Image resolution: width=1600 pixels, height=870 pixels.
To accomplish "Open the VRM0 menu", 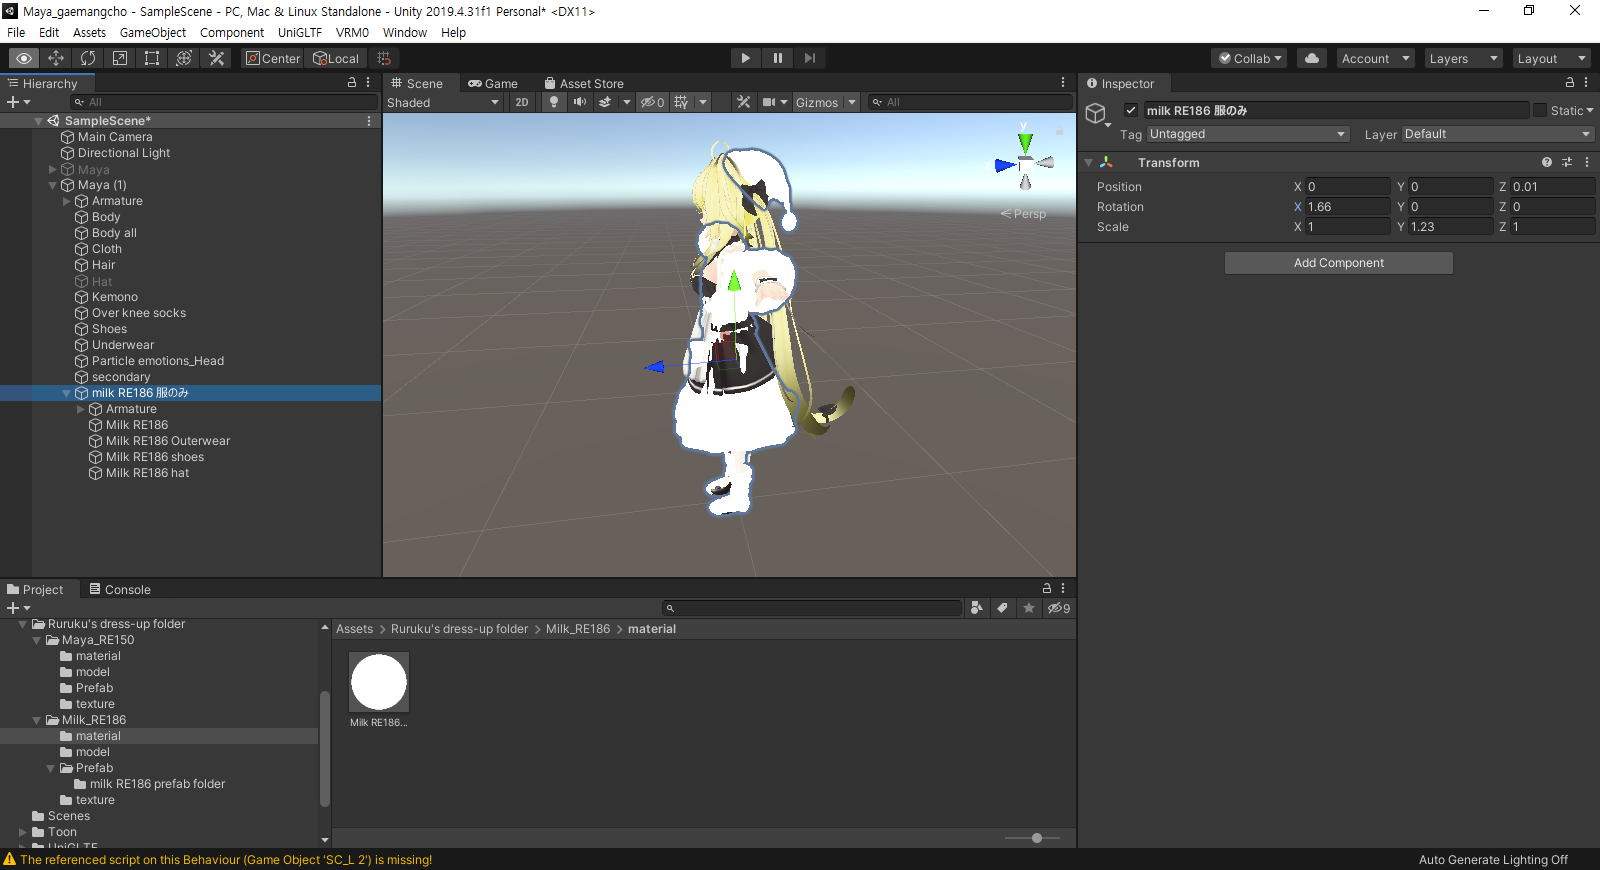I will 352,32.
